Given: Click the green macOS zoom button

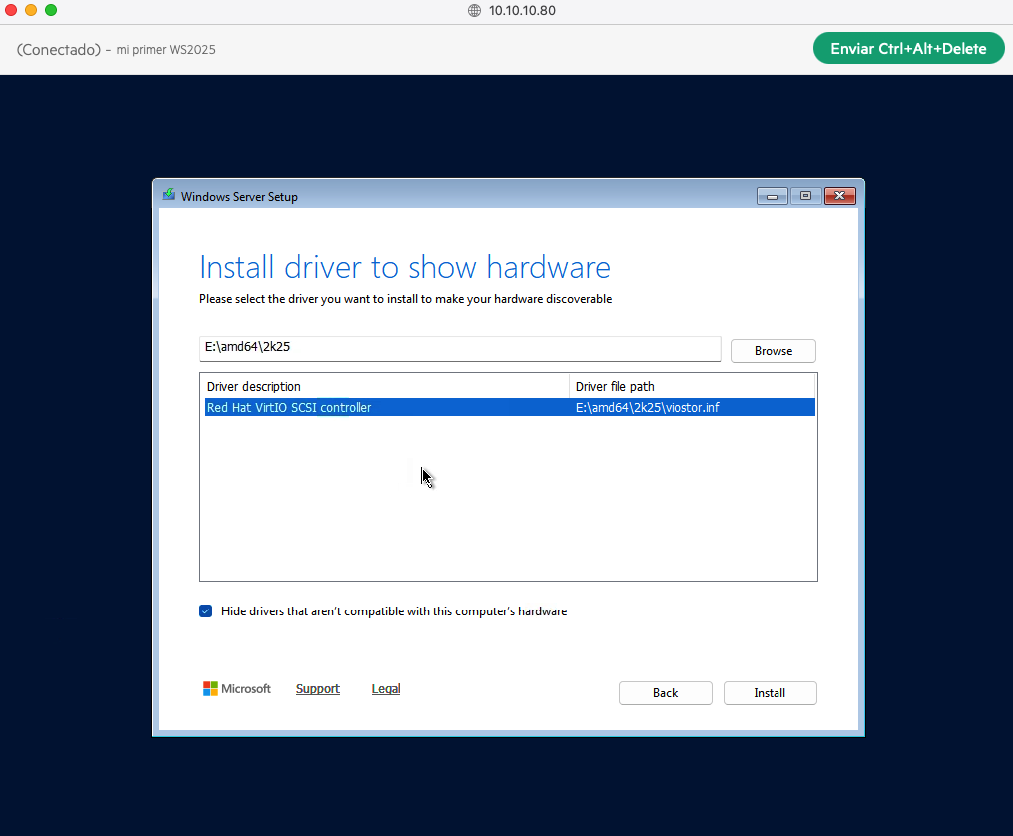Looking at the screenshot, I should (50, 9).
